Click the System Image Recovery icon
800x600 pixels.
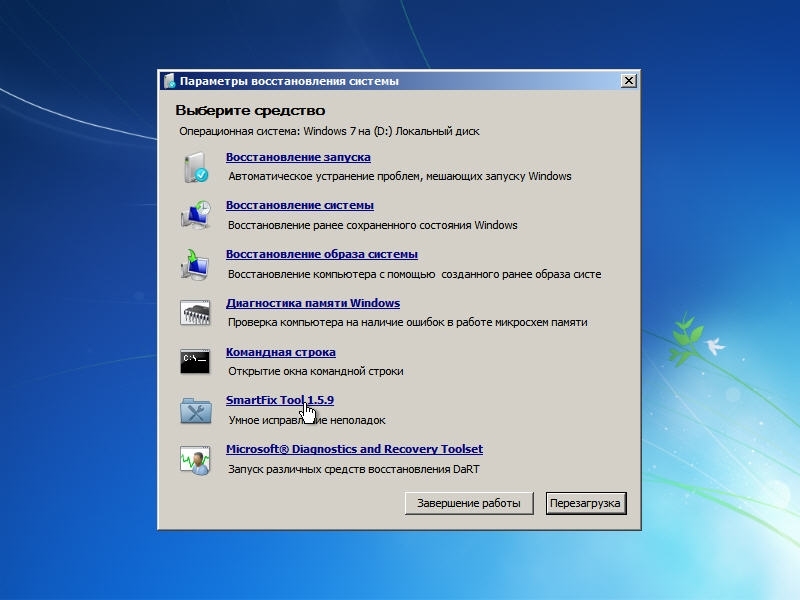195,264
